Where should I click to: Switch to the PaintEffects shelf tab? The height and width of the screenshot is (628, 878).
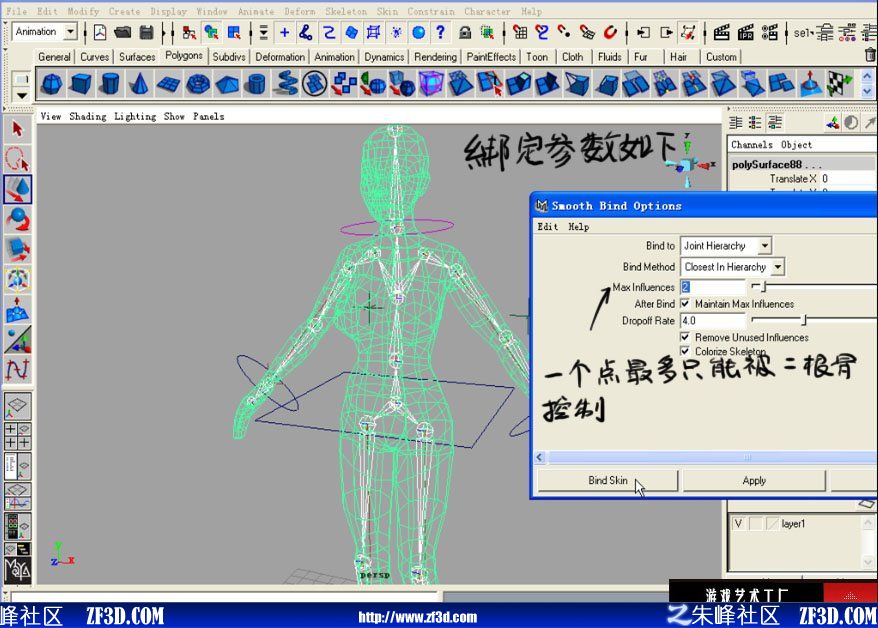(491, 57)
